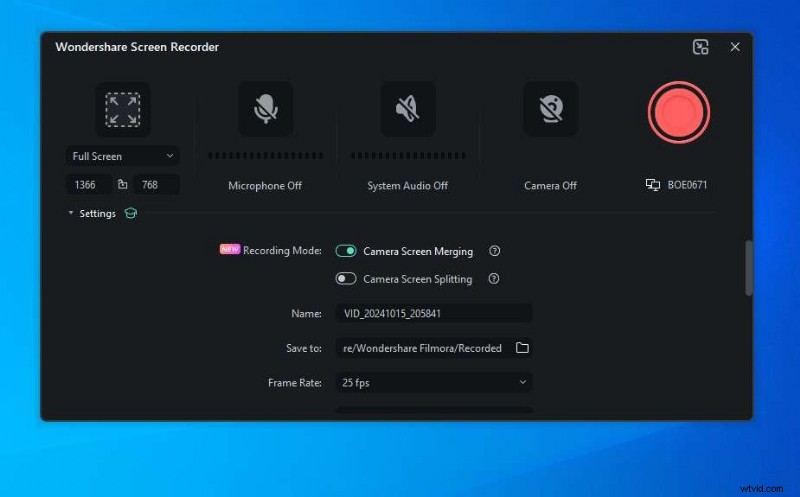
Task: Open the Frame Rate 25 fps dropdown
Action: (x=434, y=382)
